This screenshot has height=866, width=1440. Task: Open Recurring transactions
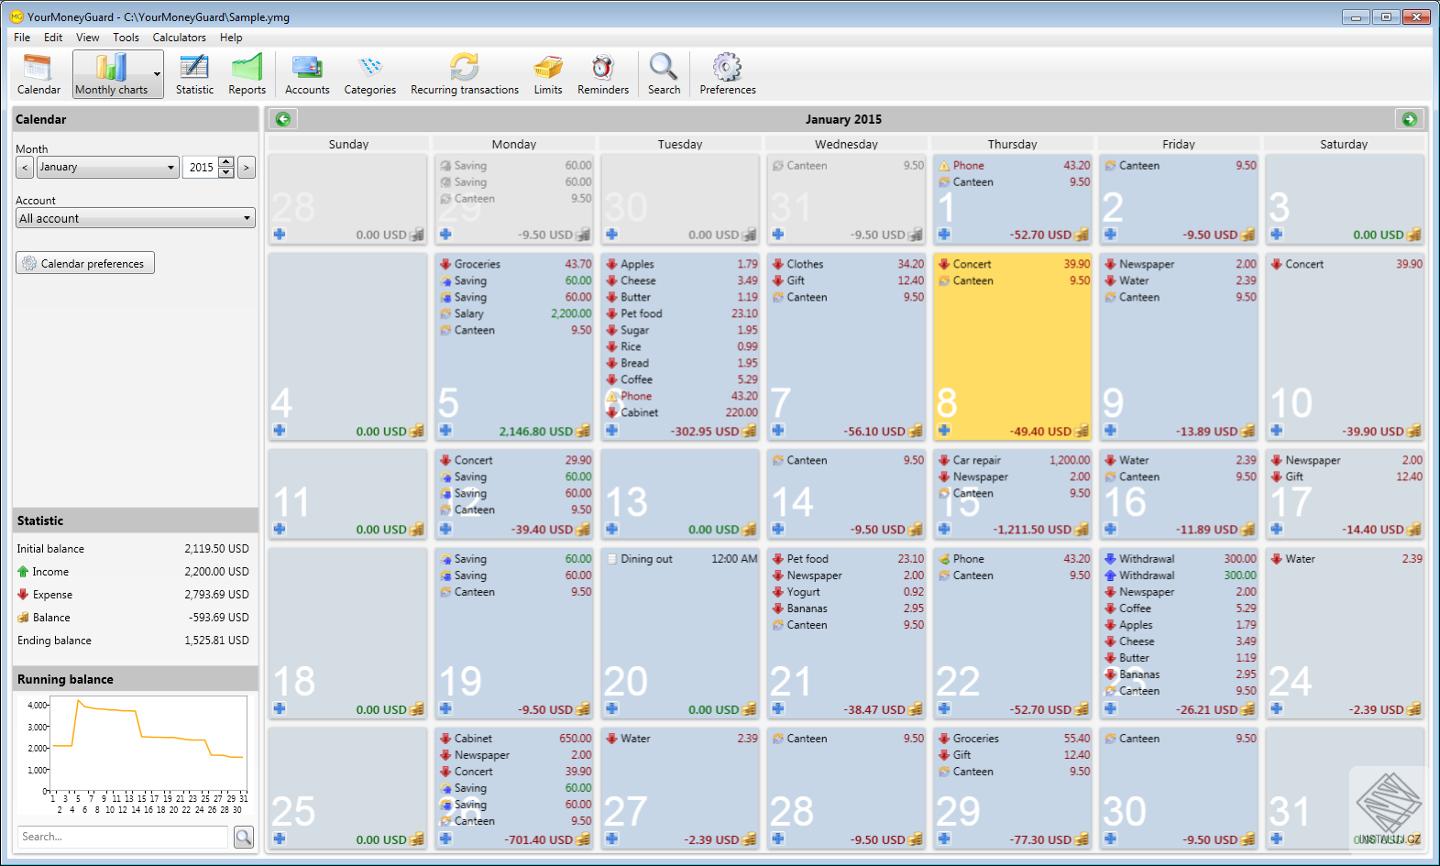pyautogui.click(x=464, y=74)
